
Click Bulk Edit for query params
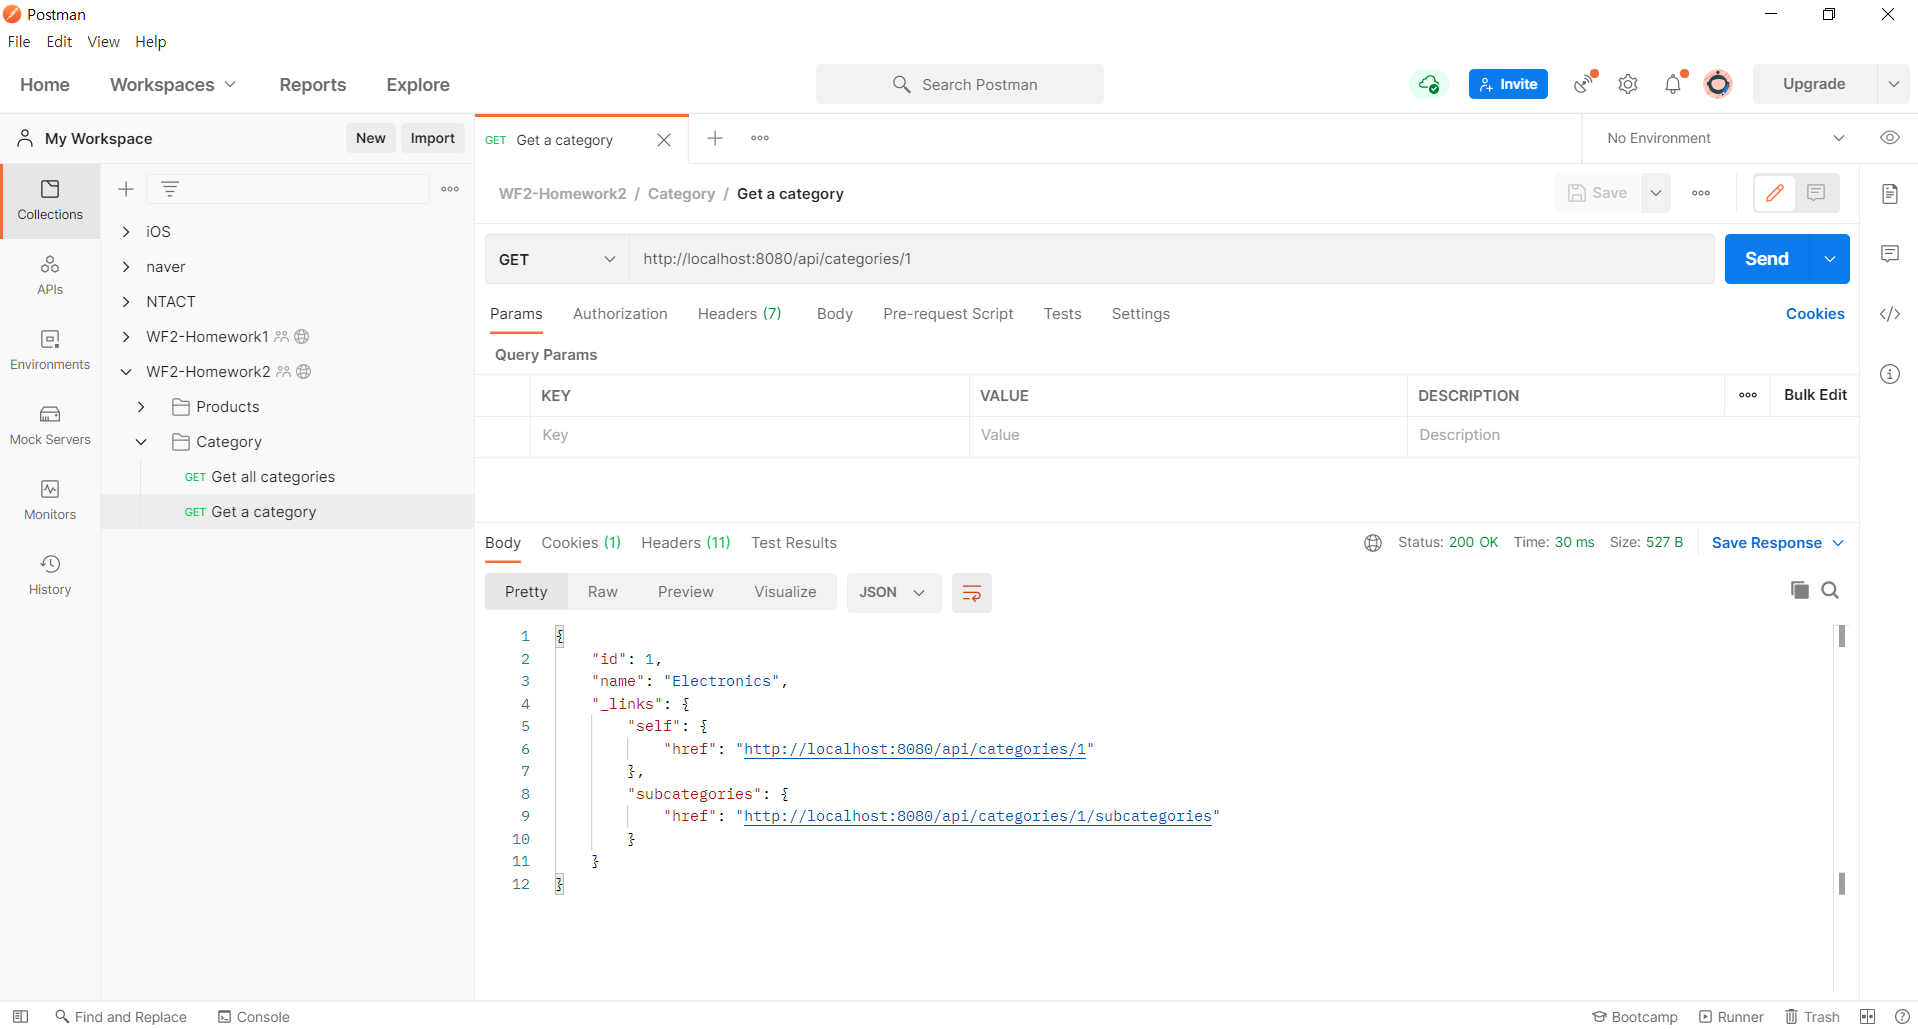pyautogui.click(x=1815, y=395)
